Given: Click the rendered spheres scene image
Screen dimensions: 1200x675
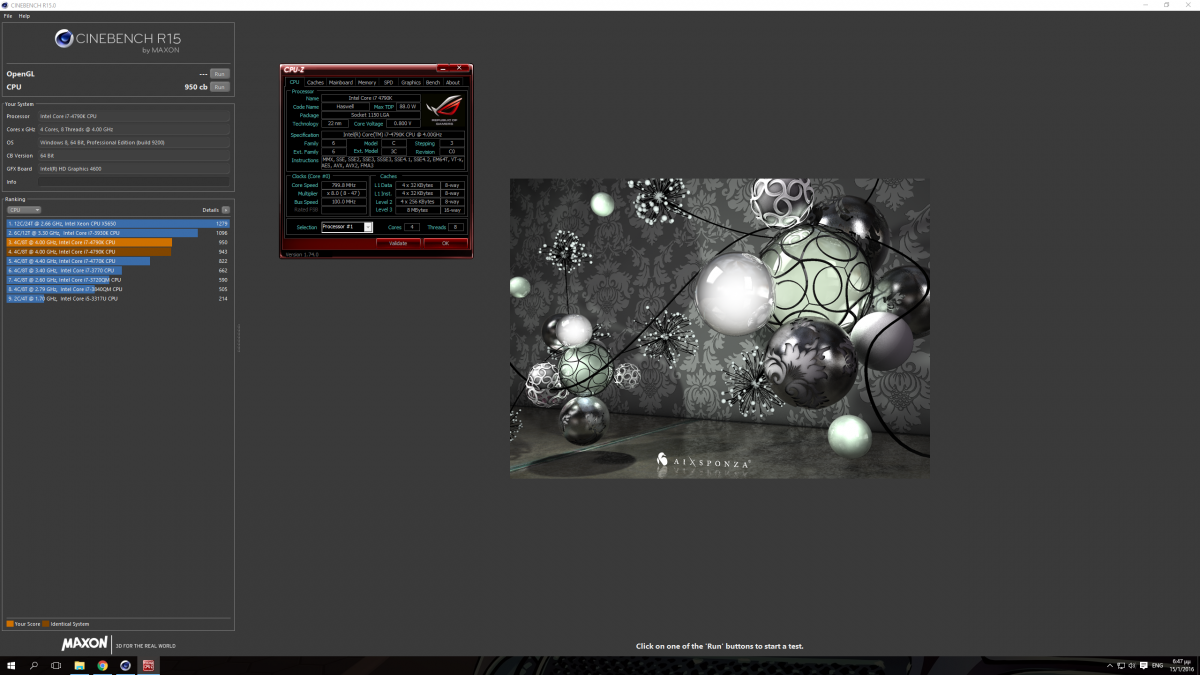Looking at the screenshot, I should click(719, 328).
